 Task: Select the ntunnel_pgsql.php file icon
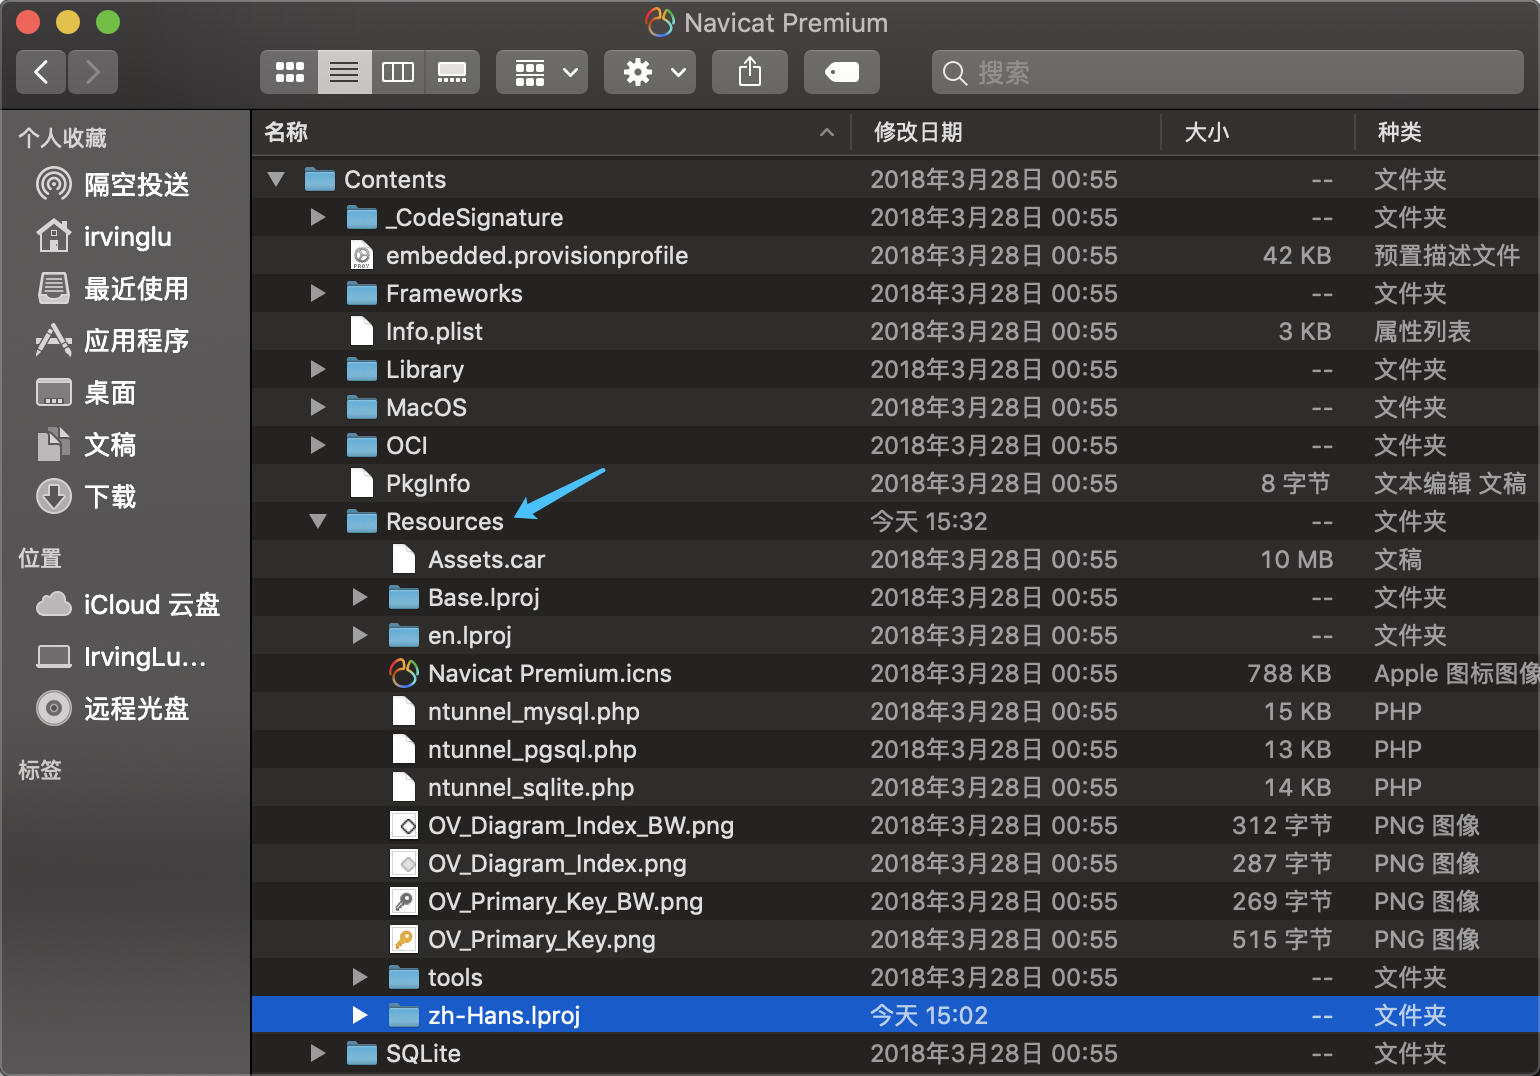coord(404,750)
